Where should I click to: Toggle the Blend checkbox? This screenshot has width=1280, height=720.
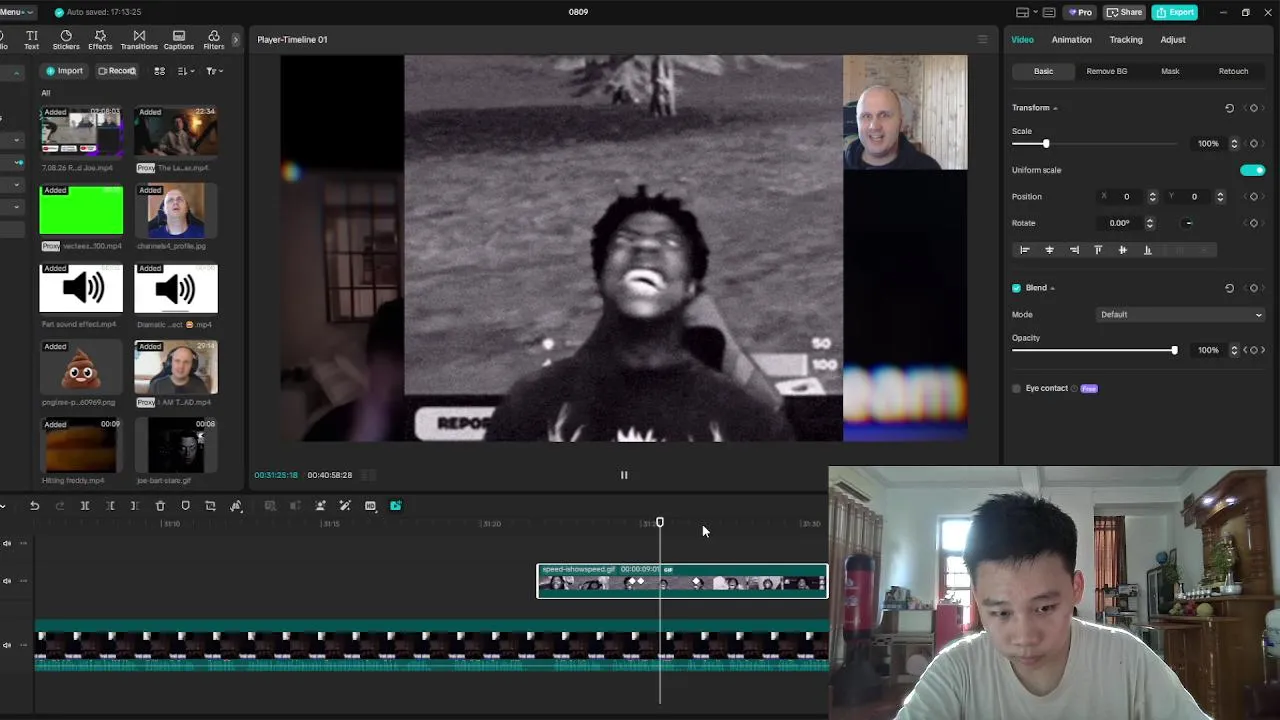[1016, 288]
